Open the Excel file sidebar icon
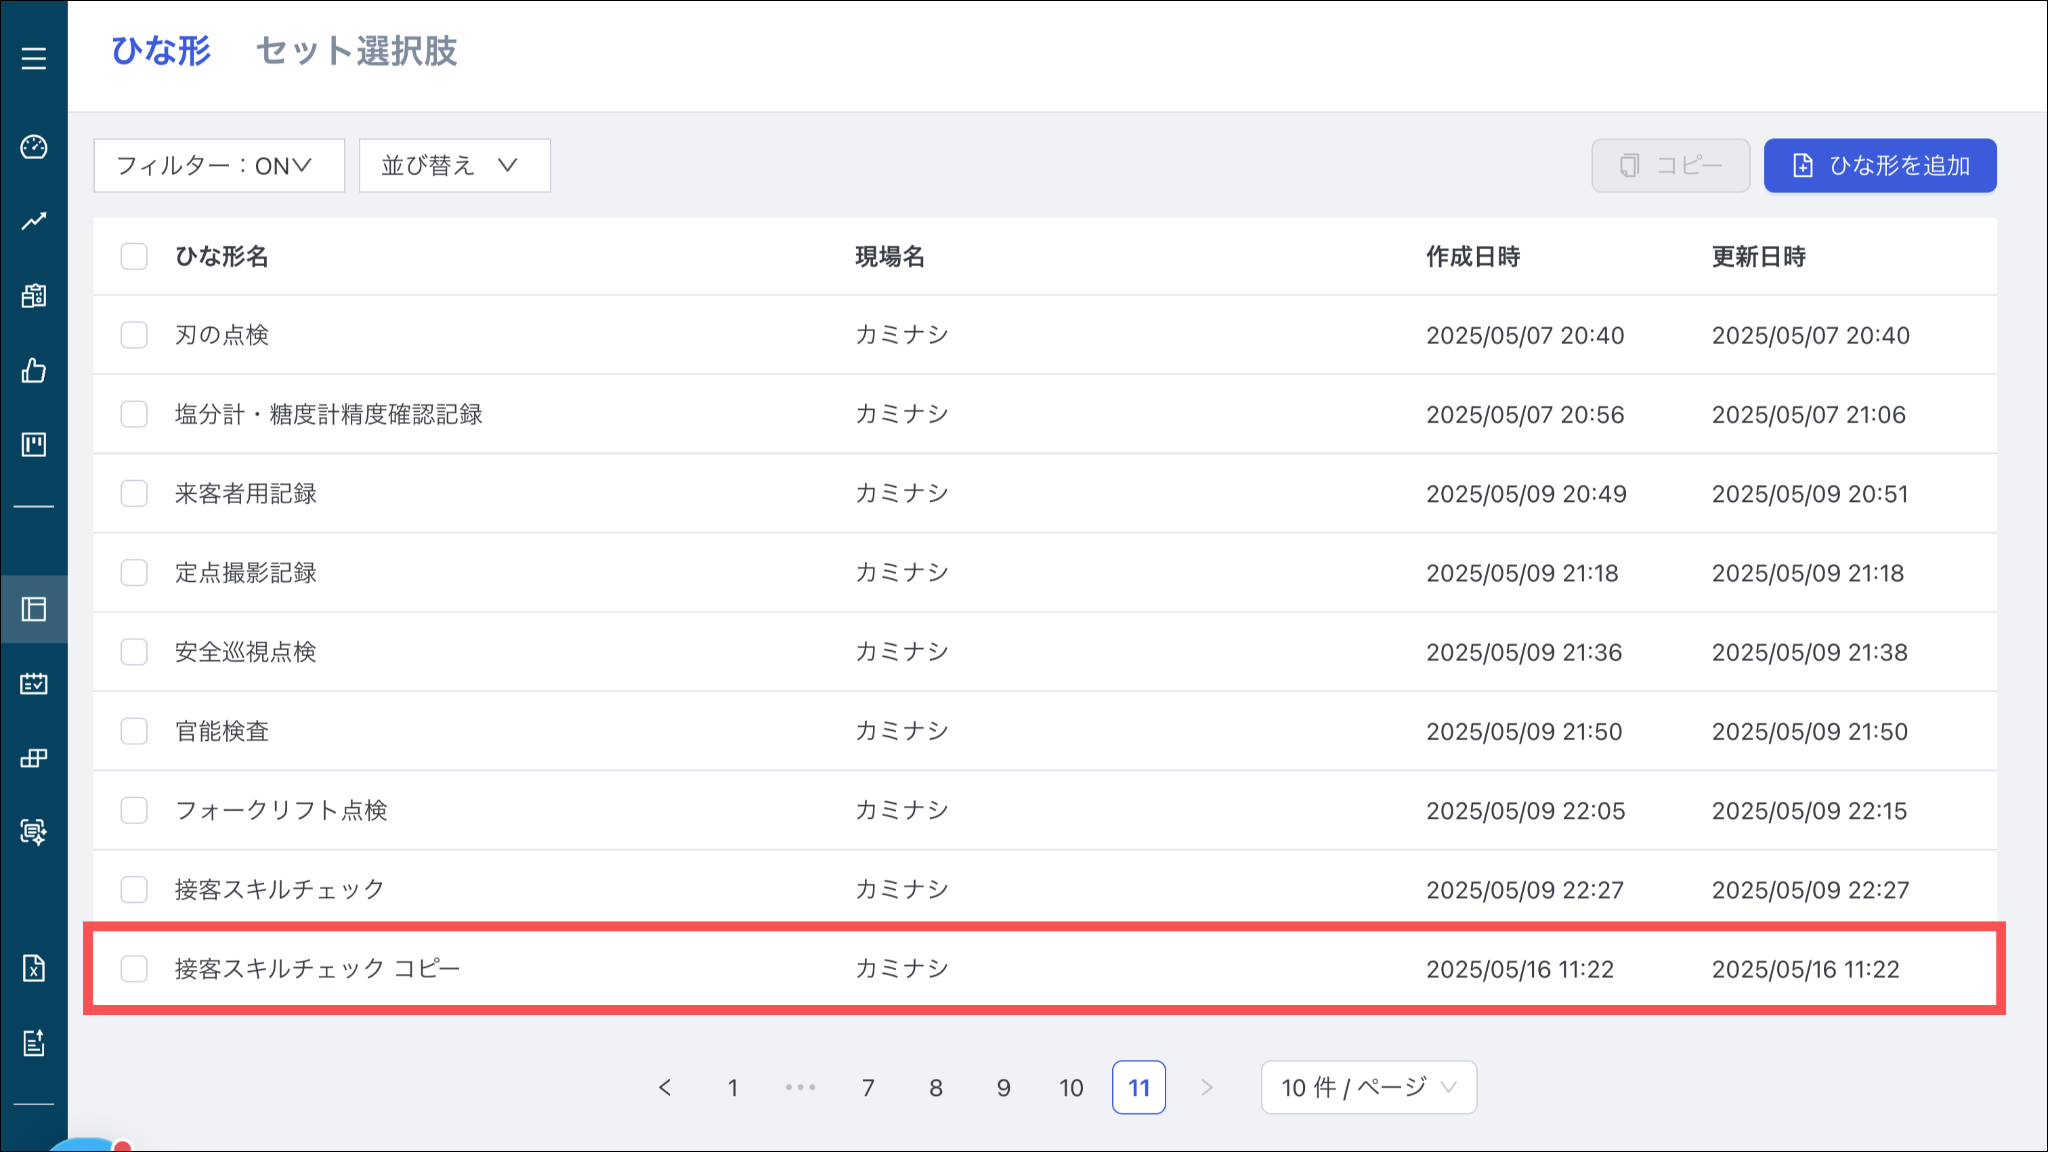2048x1152 pixels. (34, 968)
